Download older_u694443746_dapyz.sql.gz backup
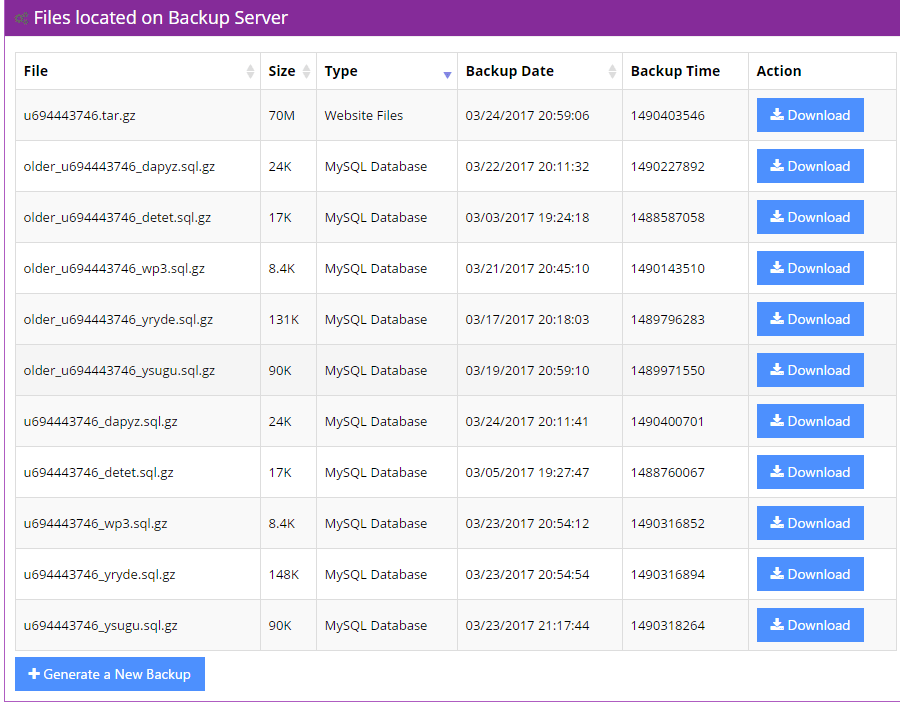This screenshot has width=900, height=705. click(x=810, y=166)
